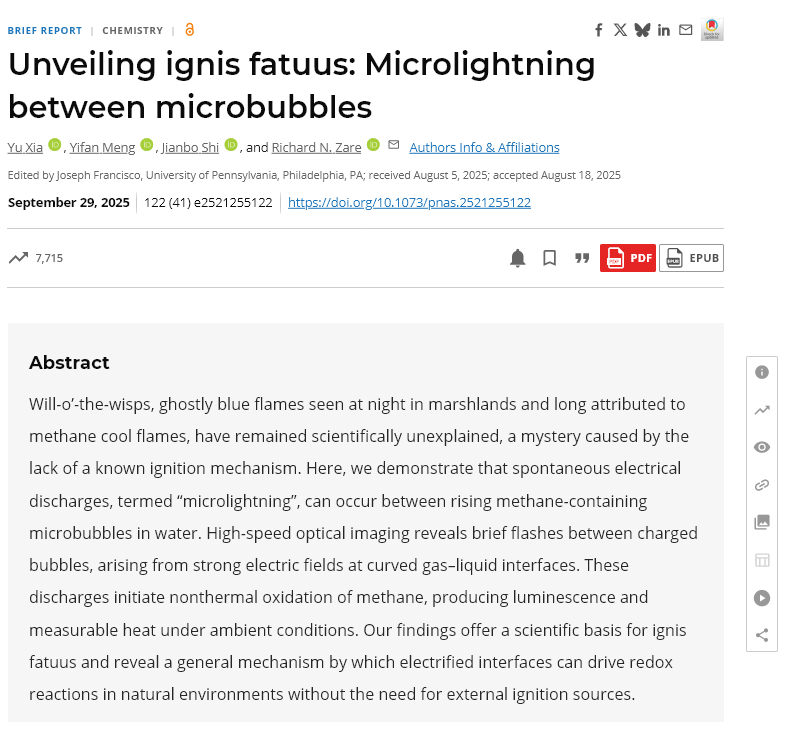The image size is (800, 735).
Task: Open Richard N. Zare's author link
Action: 316,147
